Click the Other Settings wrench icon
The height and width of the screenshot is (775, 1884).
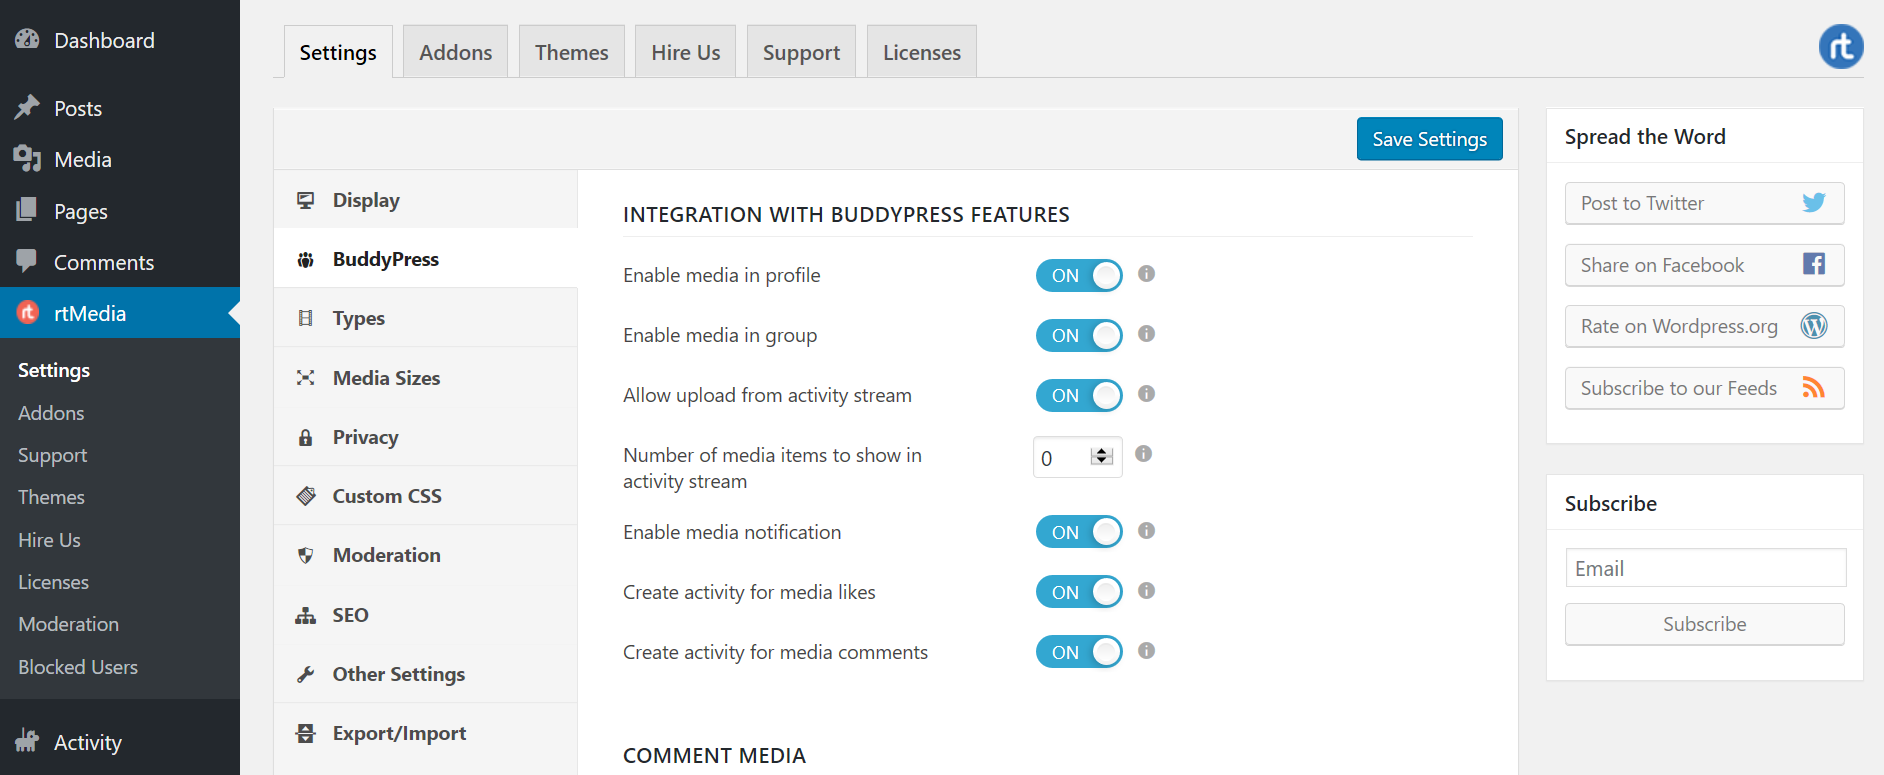click(306, 674)
